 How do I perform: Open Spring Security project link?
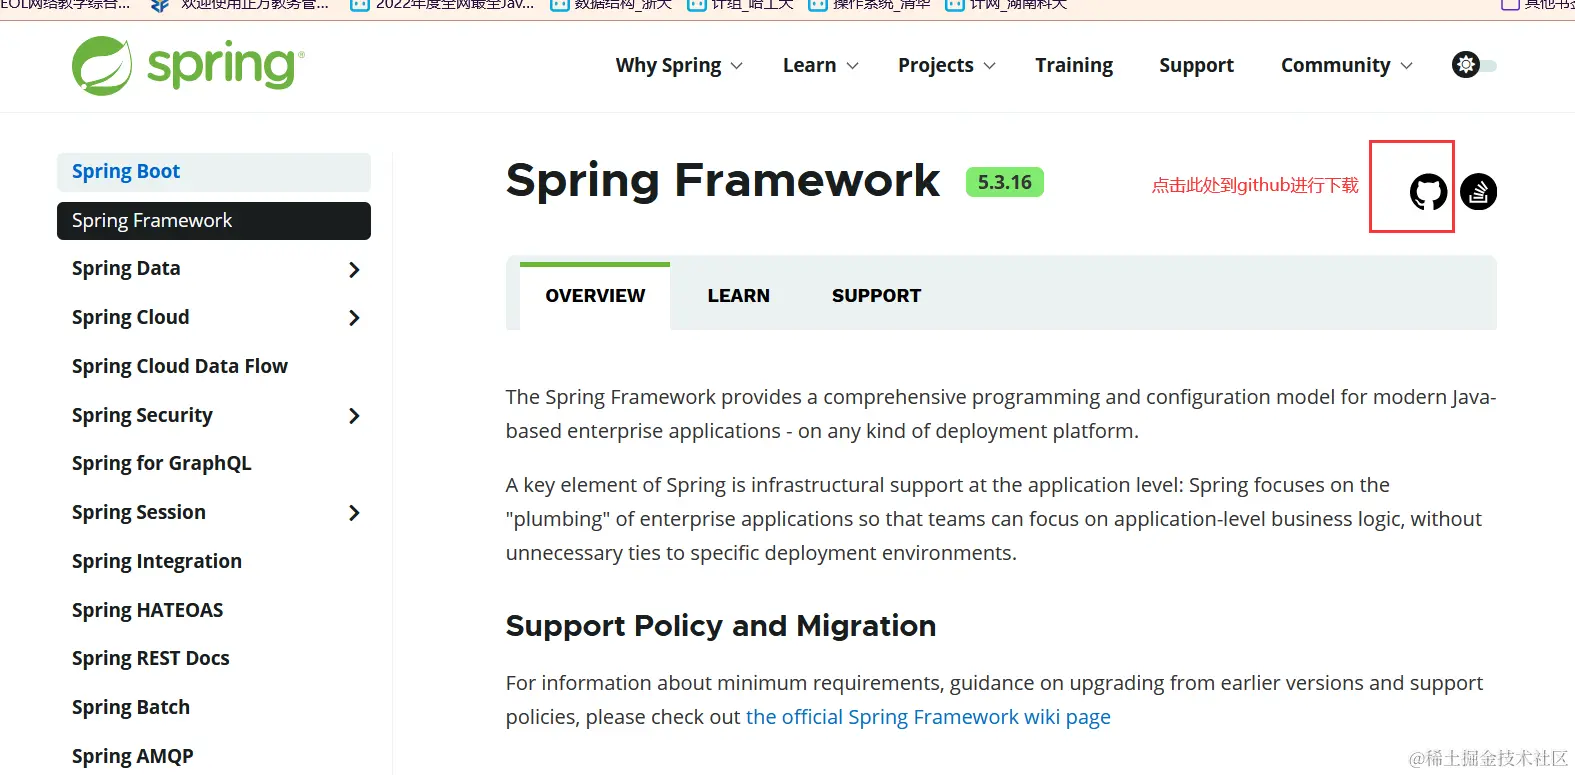(142, 415)
